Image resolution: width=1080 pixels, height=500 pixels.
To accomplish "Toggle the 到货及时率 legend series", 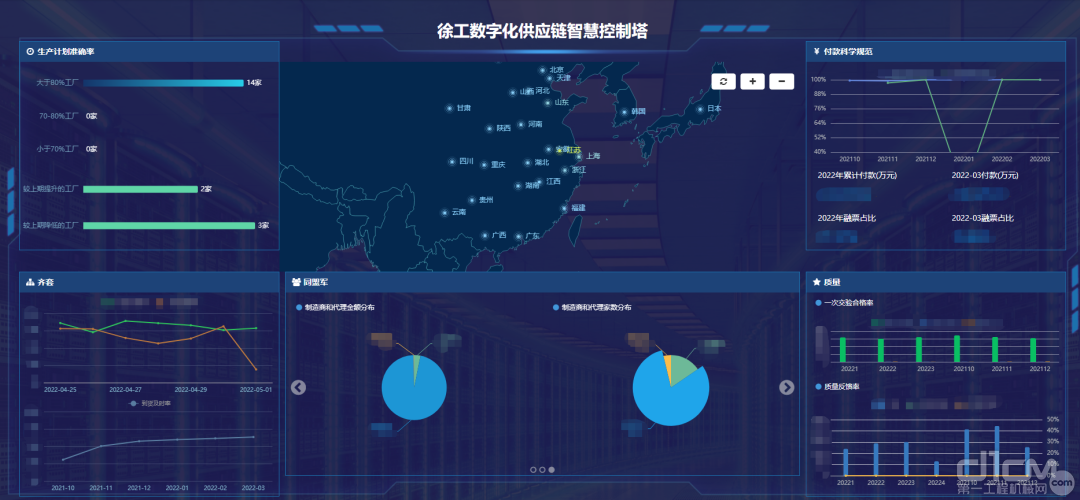I will (x=150, y=404).
